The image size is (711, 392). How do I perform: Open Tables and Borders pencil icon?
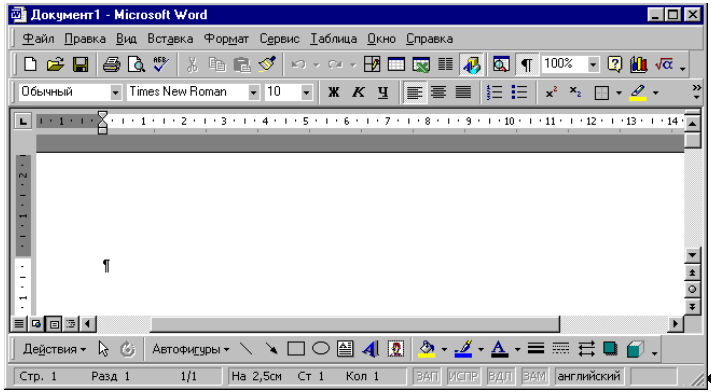click(372, 64)
